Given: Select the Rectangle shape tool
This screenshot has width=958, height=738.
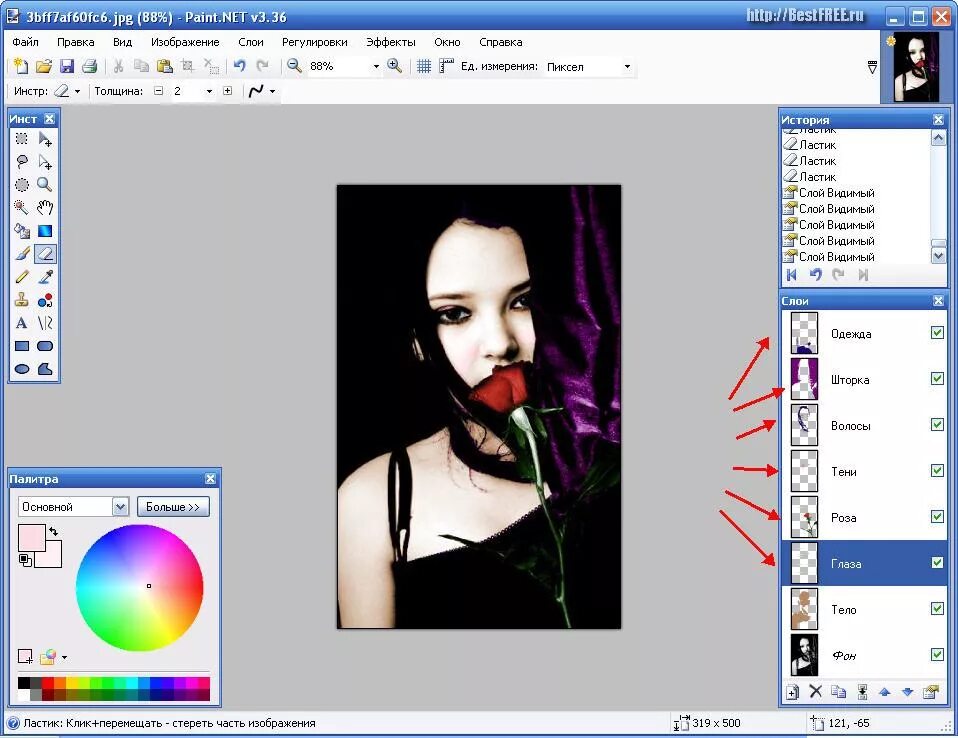Looking at the screenshot, I should [x=21, y=346].
